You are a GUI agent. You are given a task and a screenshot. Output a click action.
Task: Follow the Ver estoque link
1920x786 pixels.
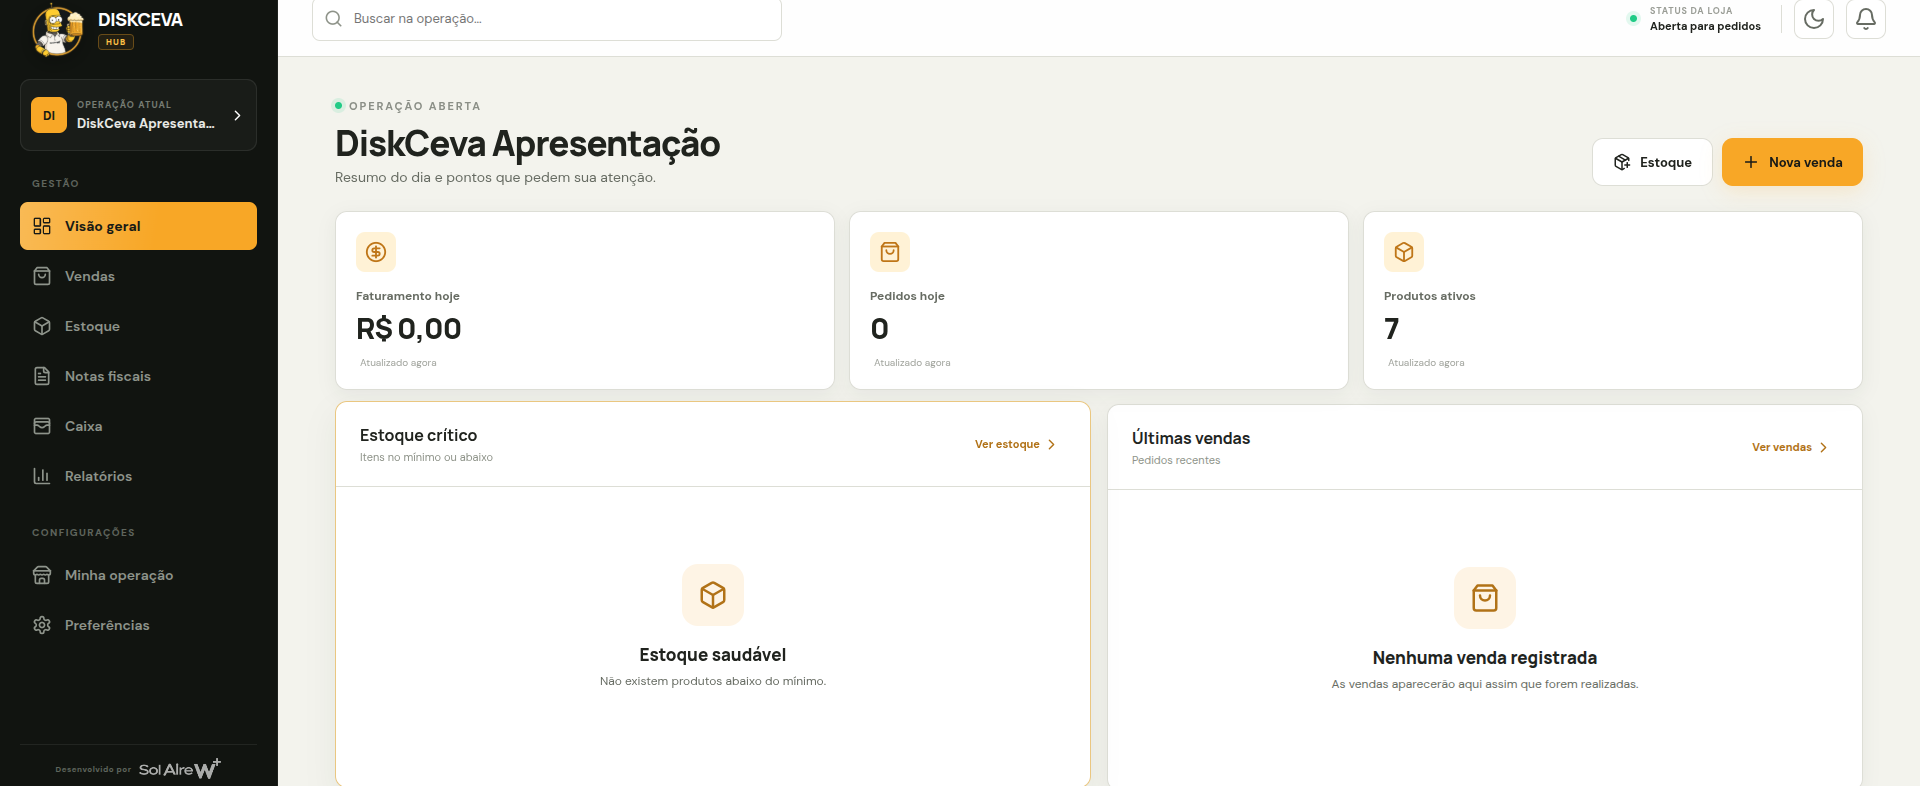tap(1015, 444)
